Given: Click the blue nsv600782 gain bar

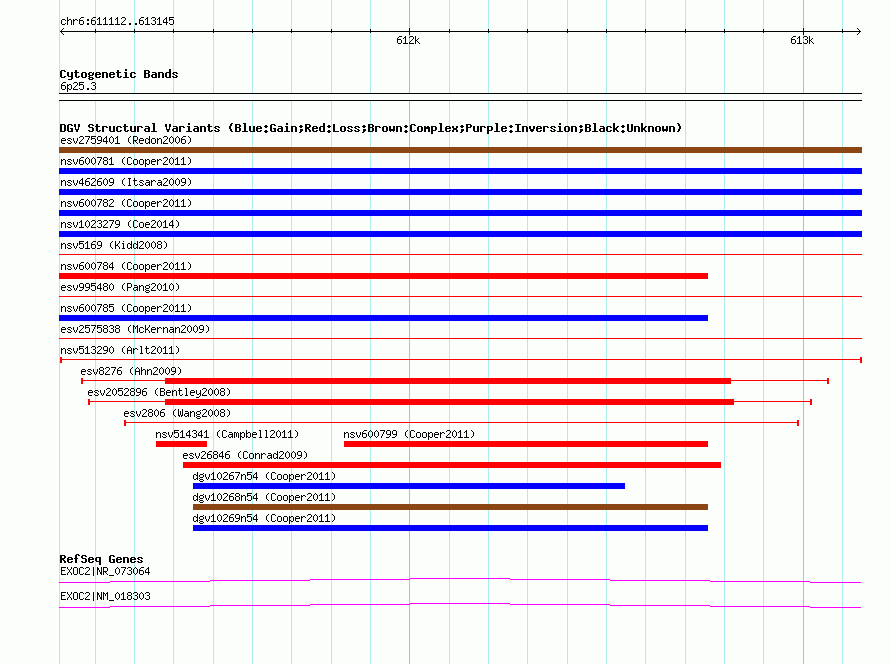Looking at the screenshot, I should (460, 213).
